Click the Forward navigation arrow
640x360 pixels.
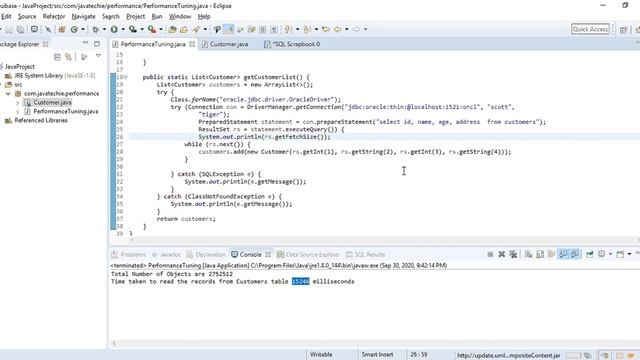point(357,29)
